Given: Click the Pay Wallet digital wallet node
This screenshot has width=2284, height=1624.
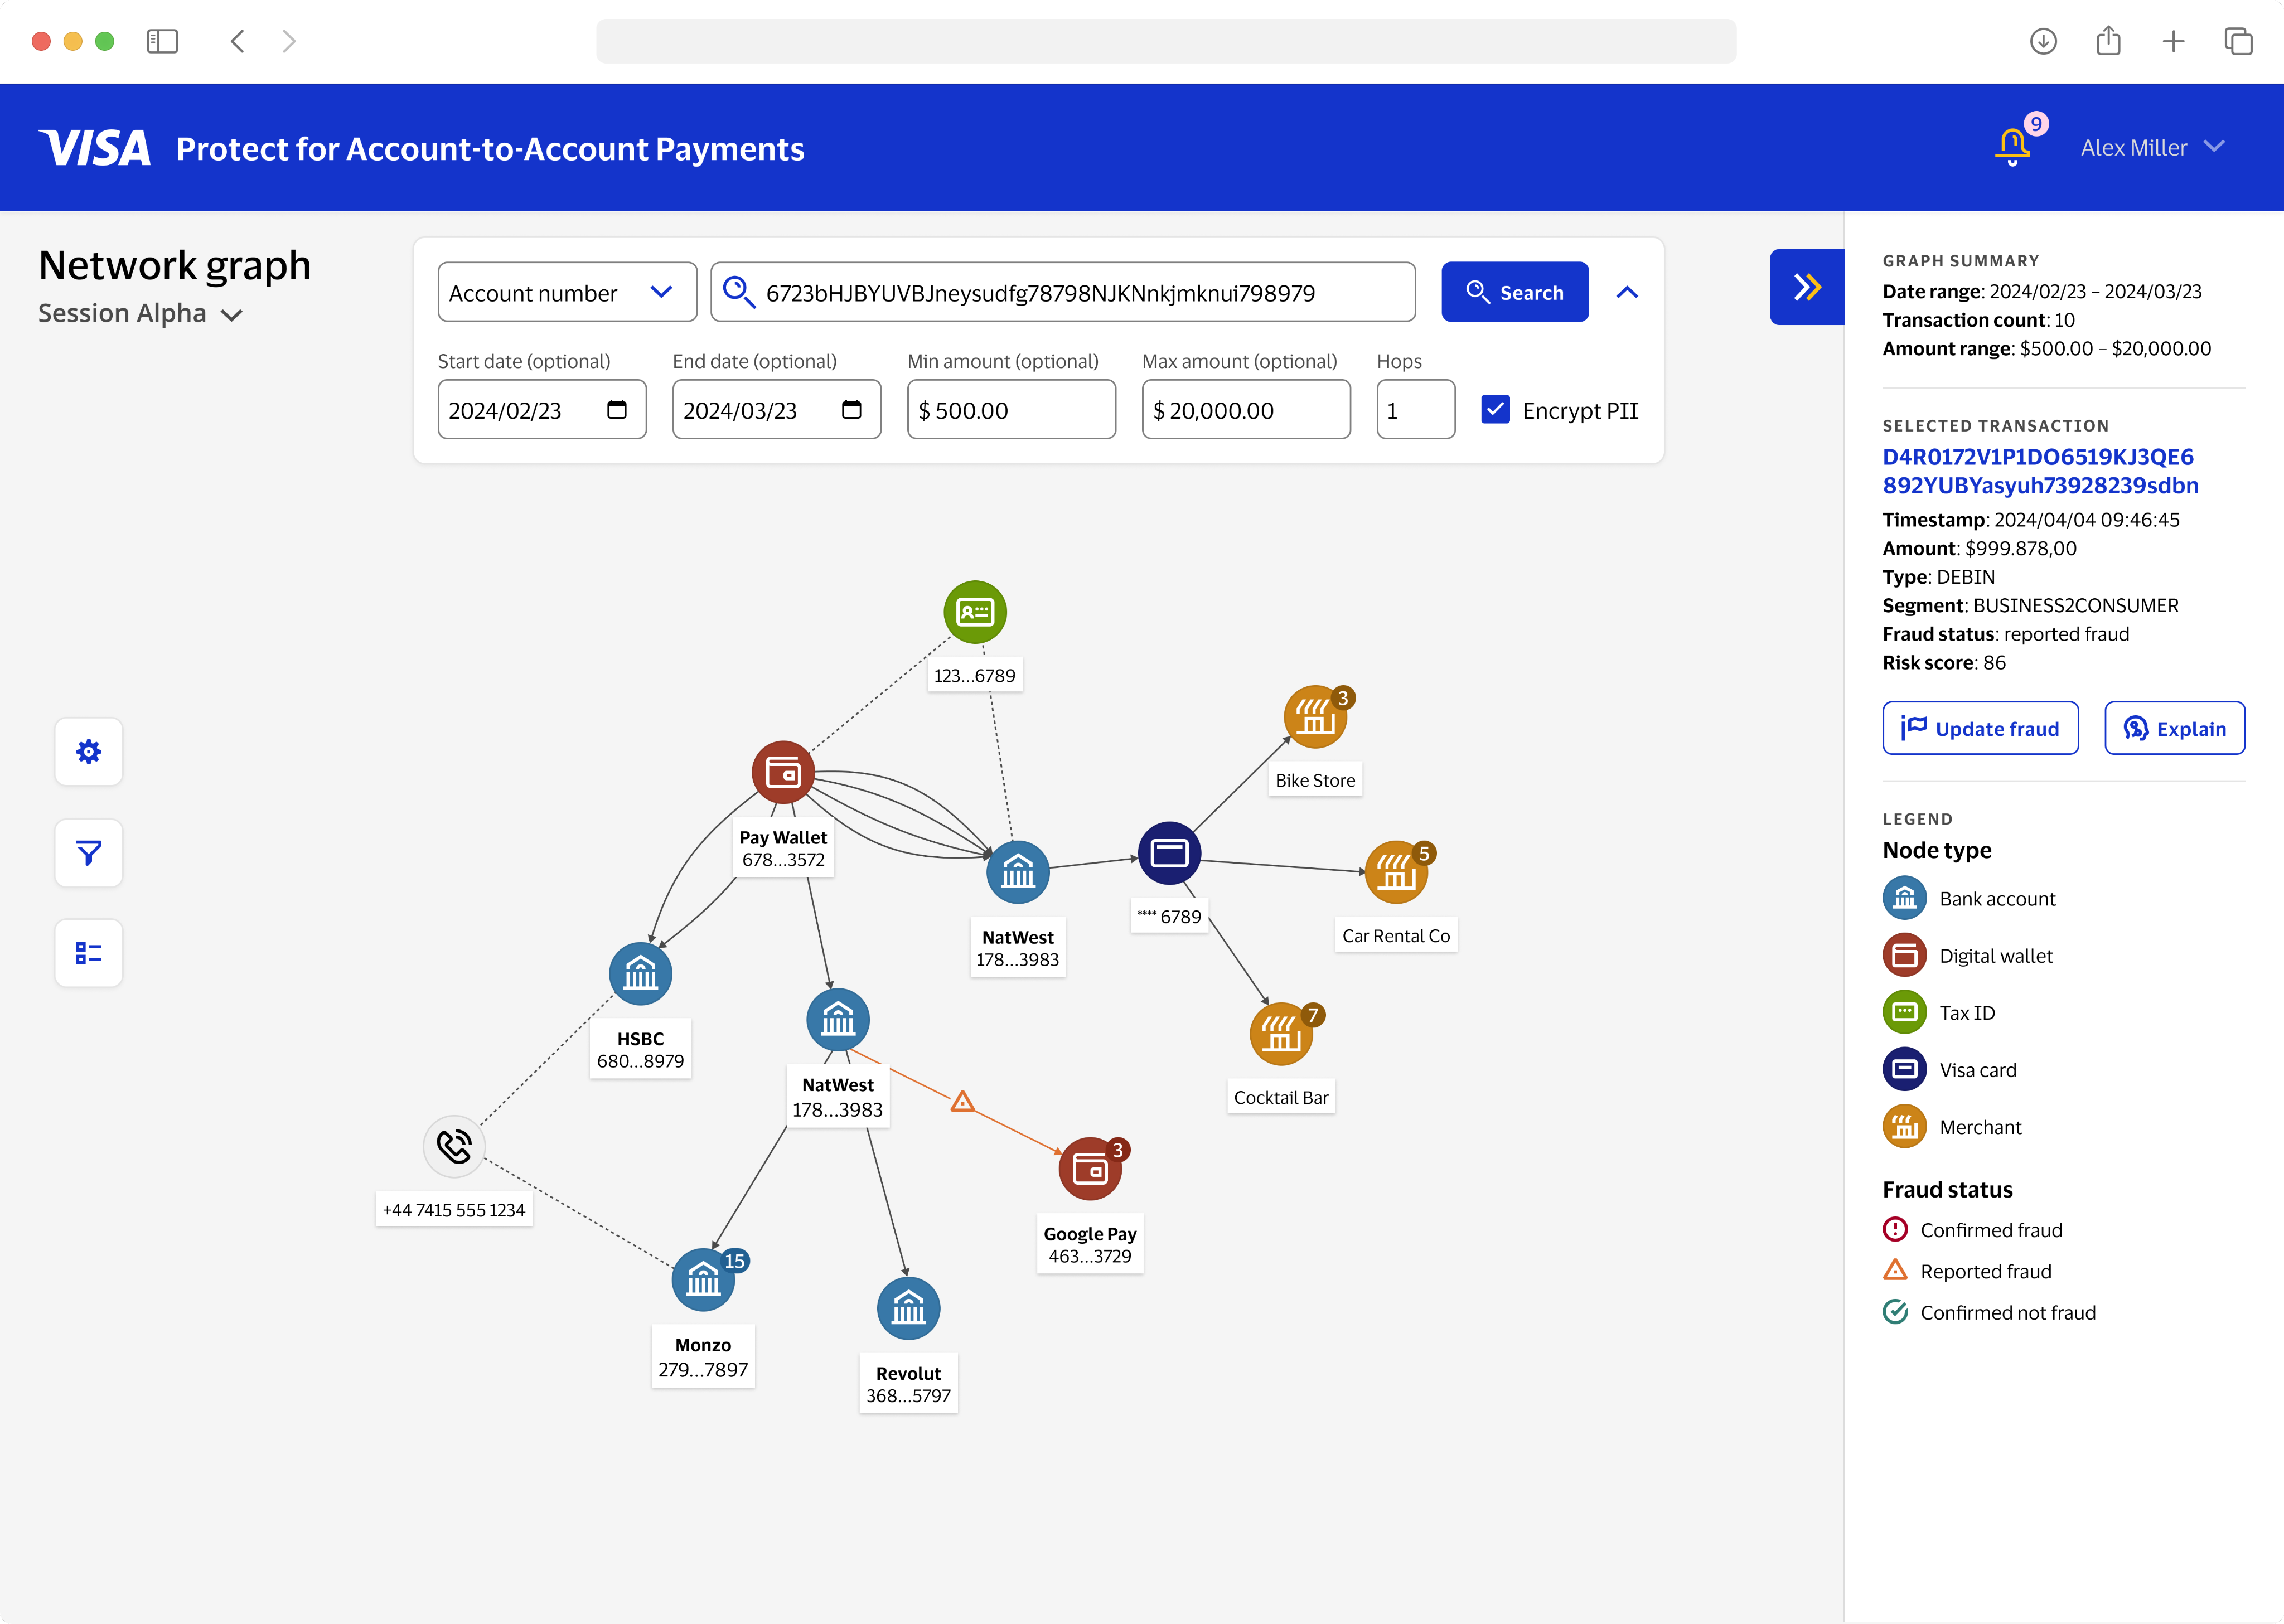Looking at the screenshot, I should (x=784, y=771).
